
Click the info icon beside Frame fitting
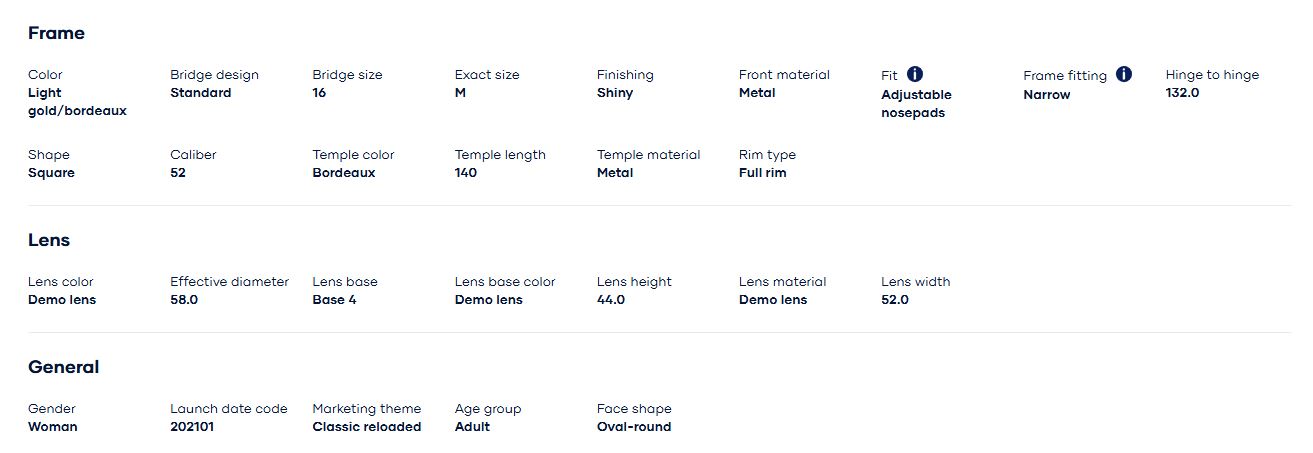pyautogui.click(x=1124, y=74)
